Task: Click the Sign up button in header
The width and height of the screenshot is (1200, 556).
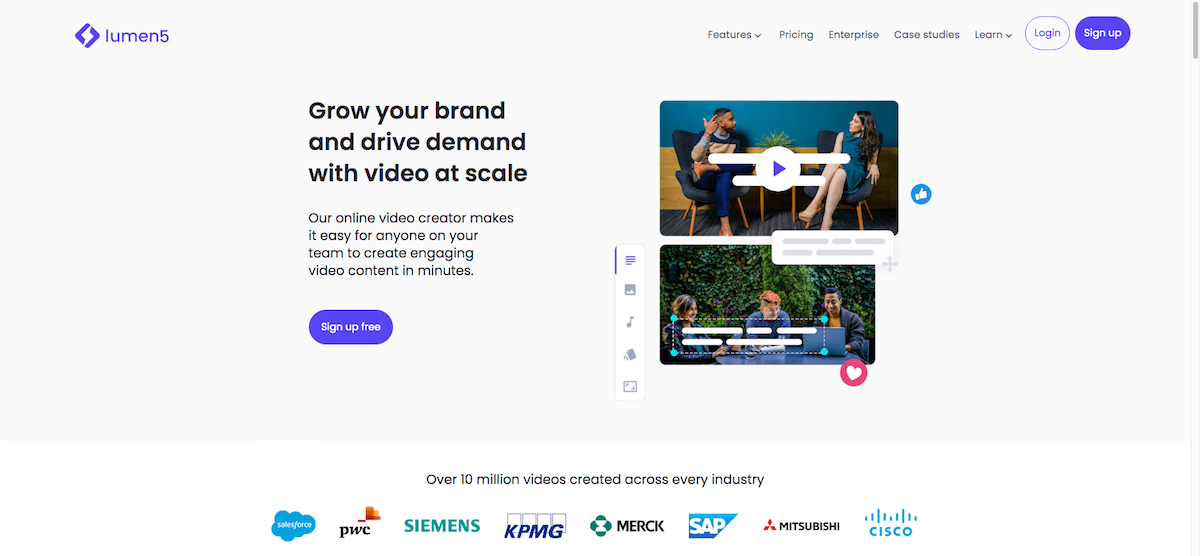Action: click(1102, 33)
